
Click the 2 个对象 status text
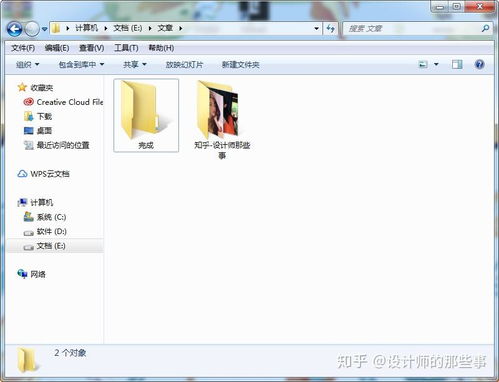coord(70,353)
